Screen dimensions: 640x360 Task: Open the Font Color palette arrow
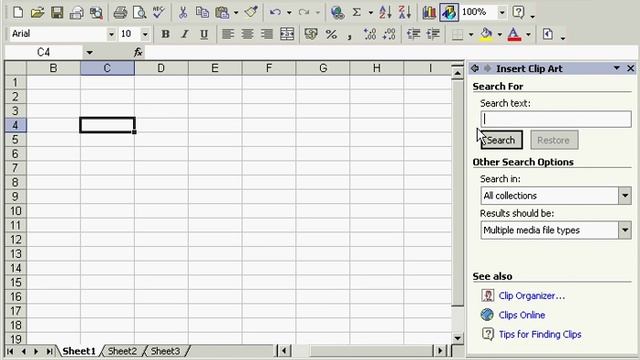click(528, 34)
